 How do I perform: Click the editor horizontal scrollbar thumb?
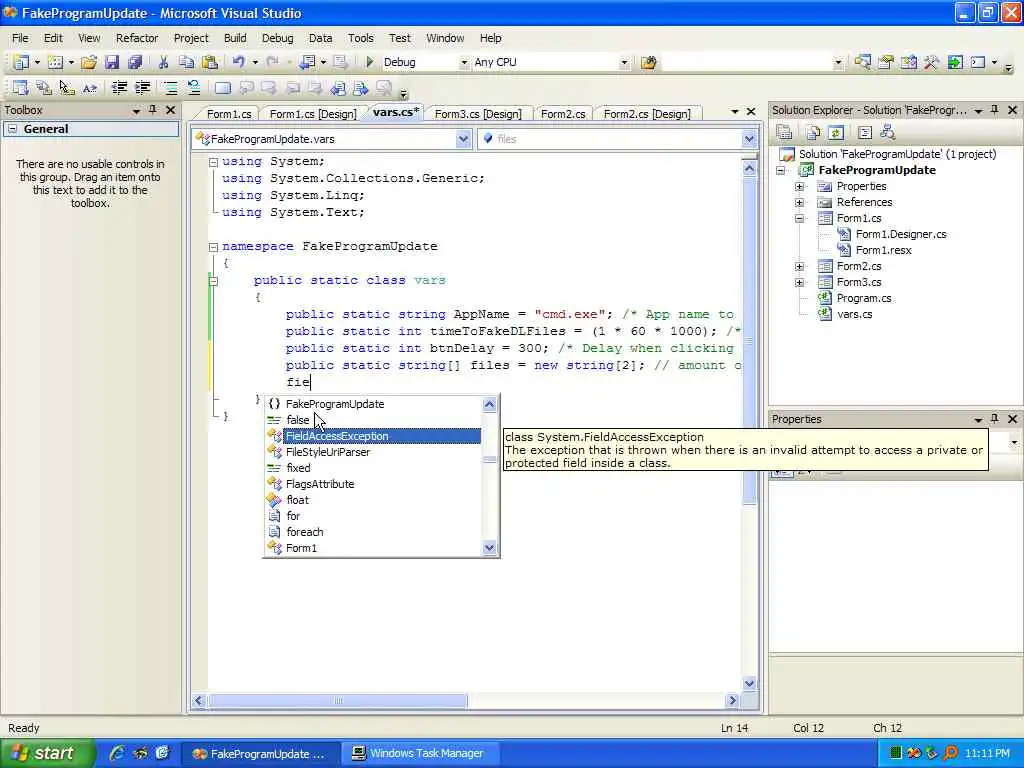(338, 701)
